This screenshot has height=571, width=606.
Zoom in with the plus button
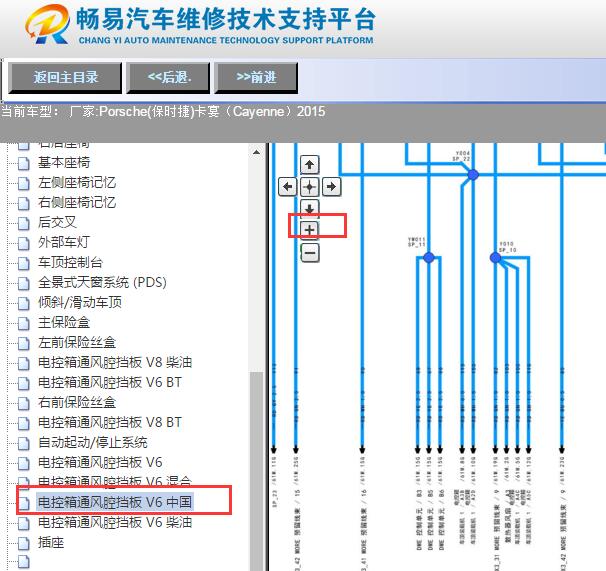(x=309, y=230)
